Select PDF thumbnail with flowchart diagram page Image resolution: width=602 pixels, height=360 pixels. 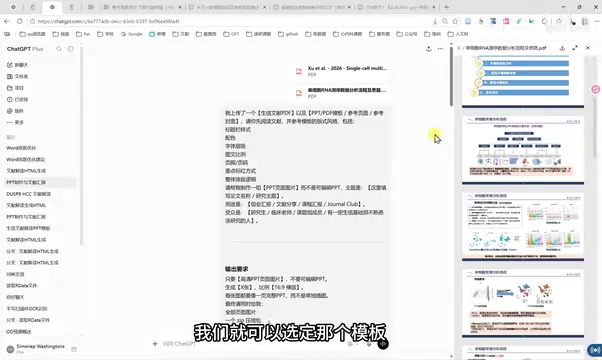pyautogui.click(x=523, y=150)
